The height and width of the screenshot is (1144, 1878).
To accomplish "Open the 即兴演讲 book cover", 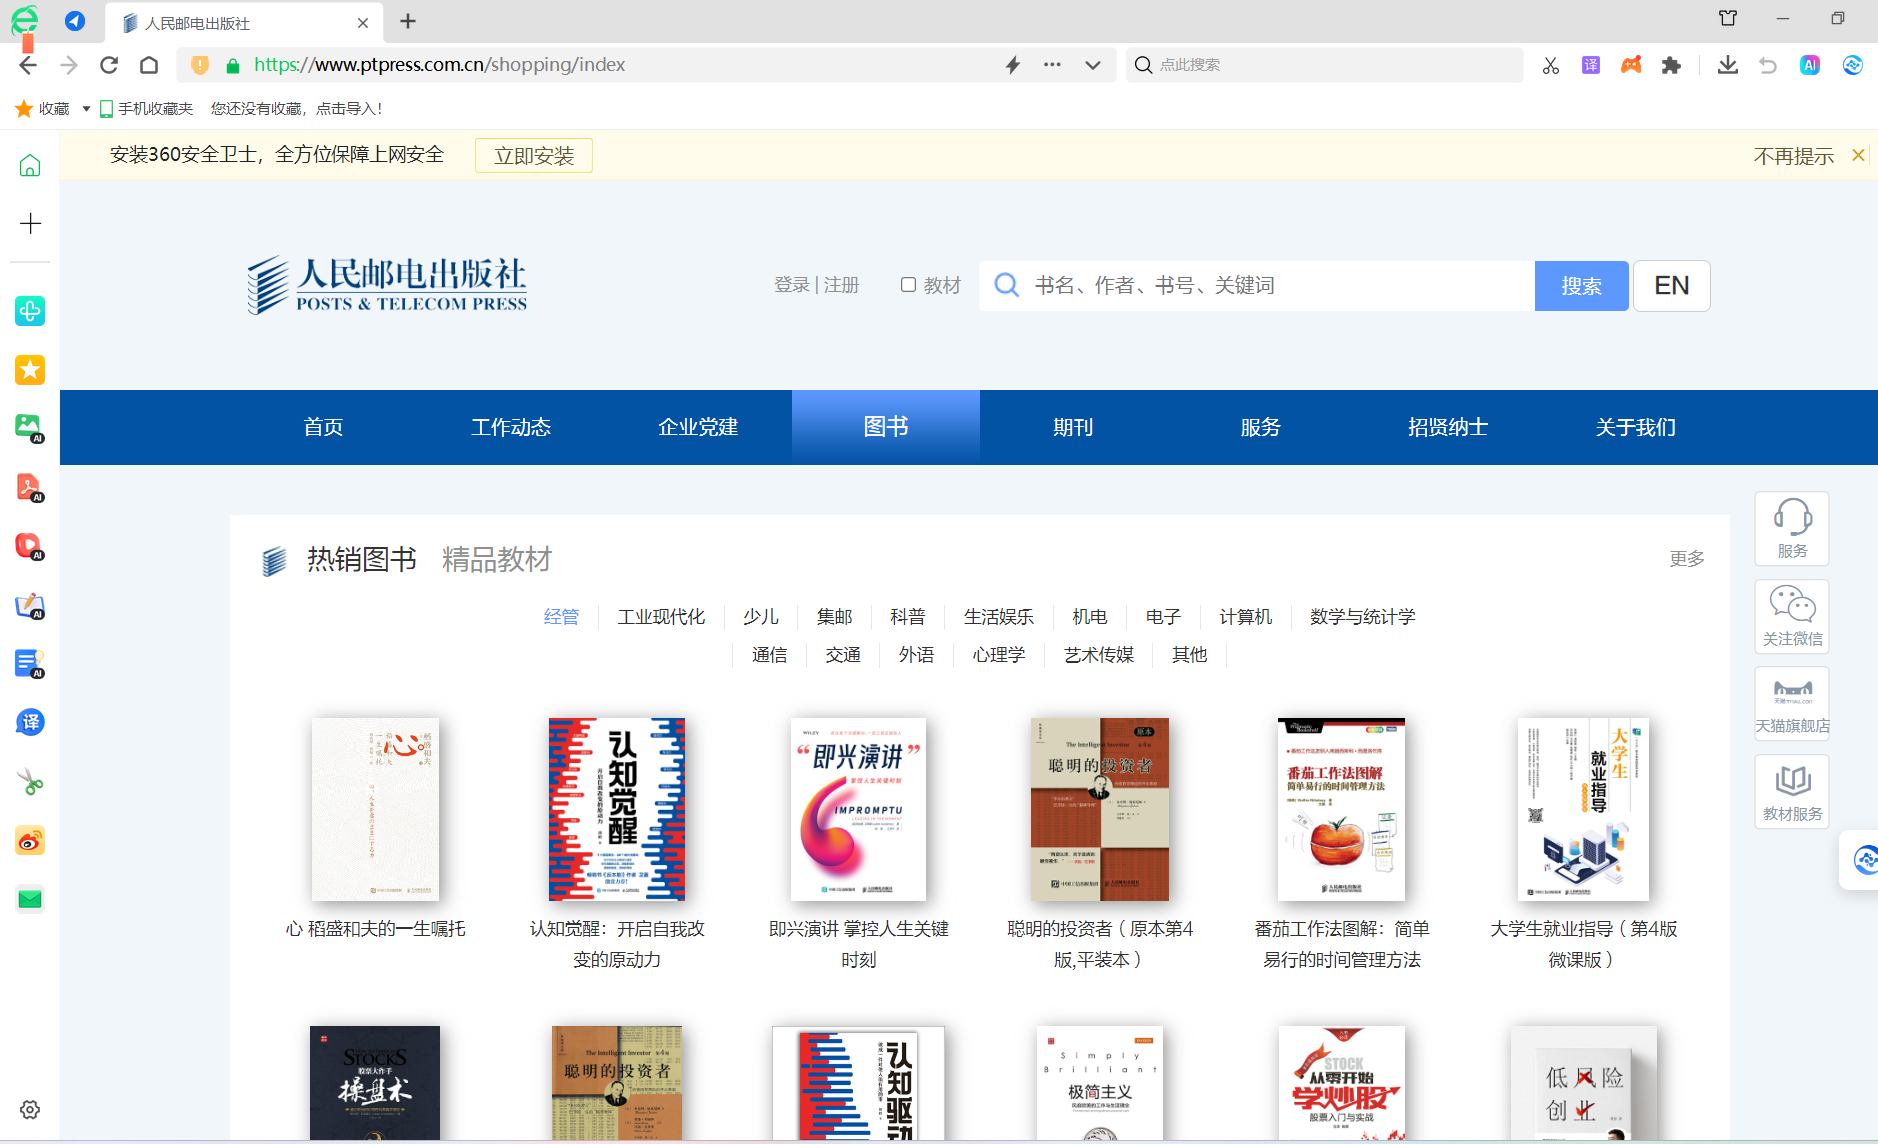I will pos(858,809).
